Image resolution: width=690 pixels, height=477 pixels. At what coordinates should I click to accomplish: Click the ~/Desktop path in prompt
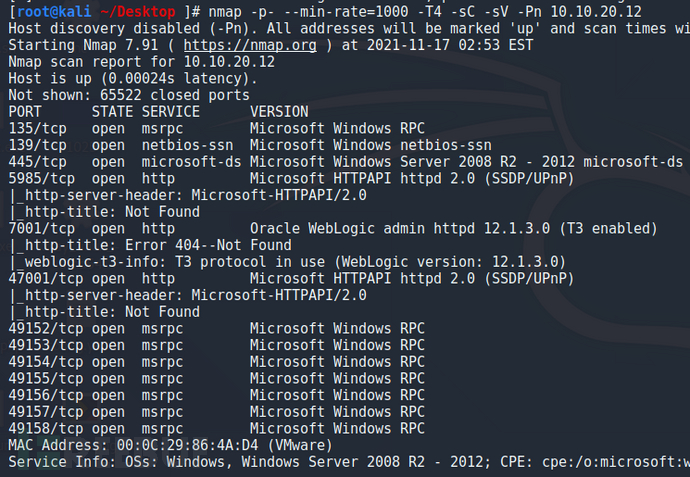(137, 11)
